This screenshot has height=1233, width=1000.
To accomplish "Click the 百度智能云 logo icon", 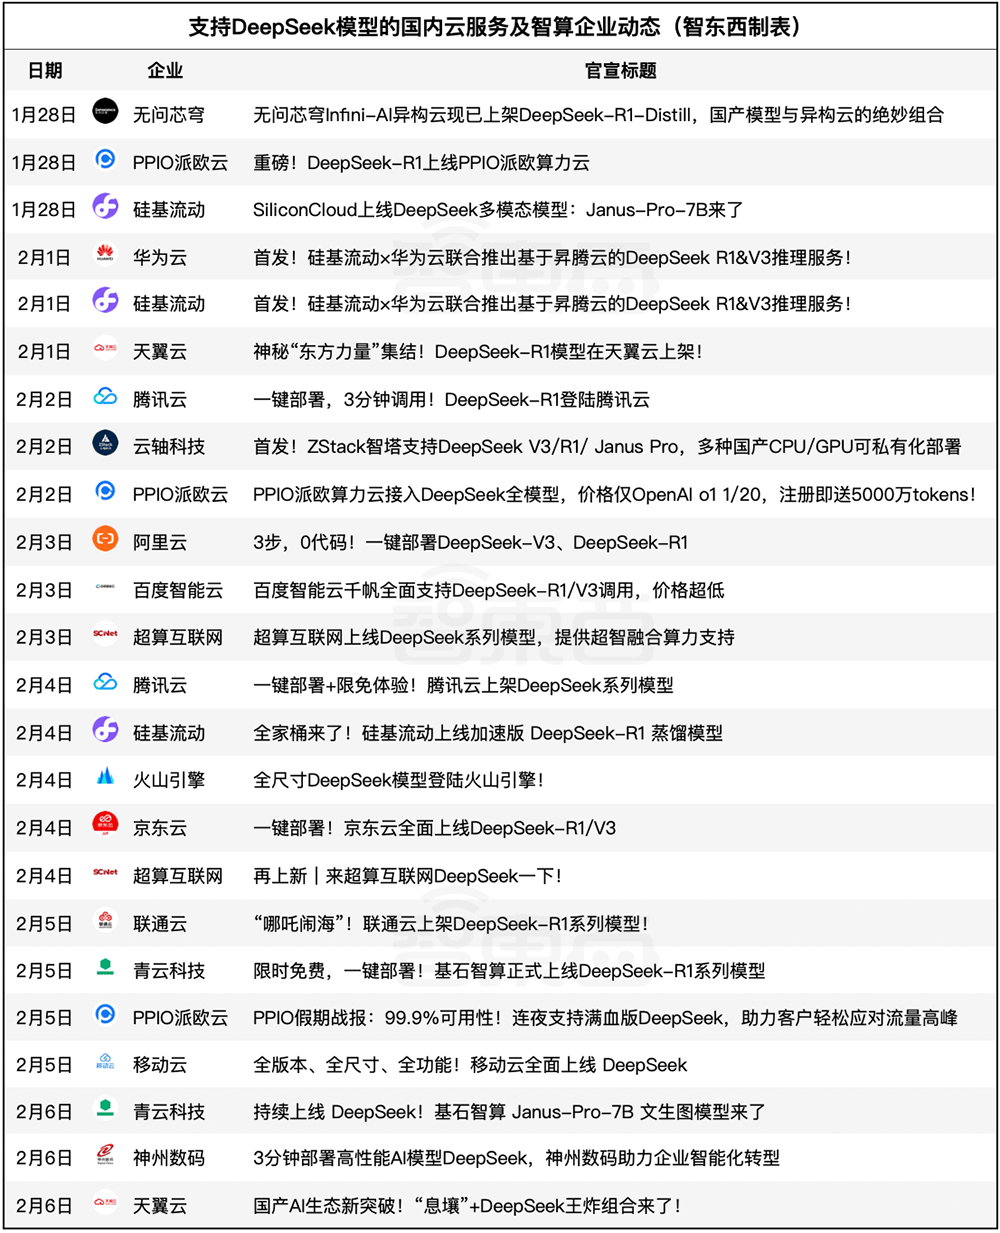I will point(105,588).
